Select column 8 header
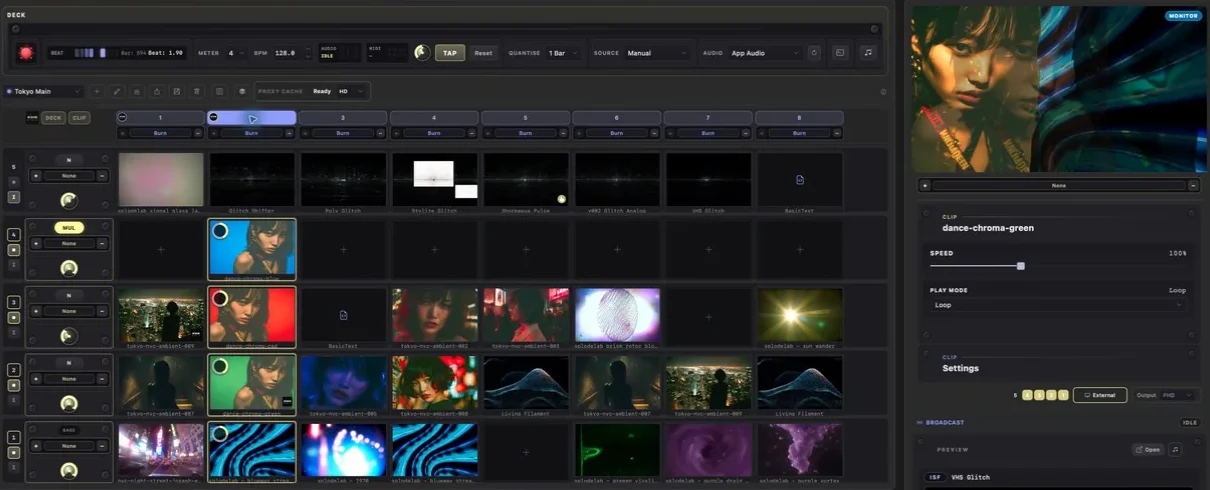The width and height of the screenshot is (1210, 490). point(799,118)
